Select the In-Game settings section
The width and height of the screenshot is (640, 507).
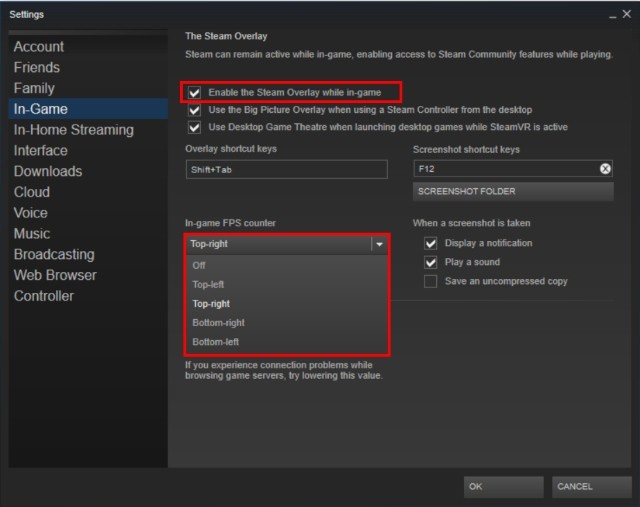[88, 109]
